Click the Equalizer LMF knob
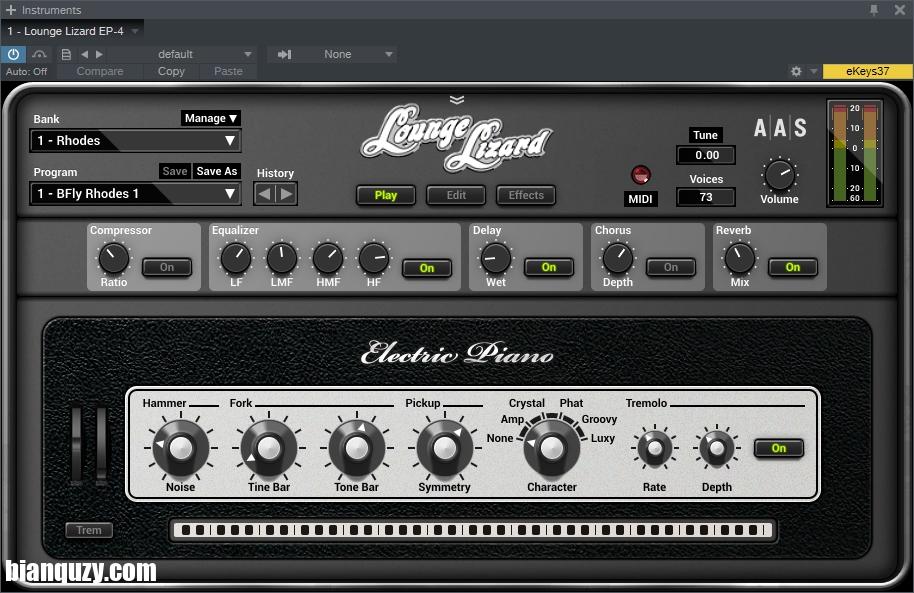 (282, 258)
